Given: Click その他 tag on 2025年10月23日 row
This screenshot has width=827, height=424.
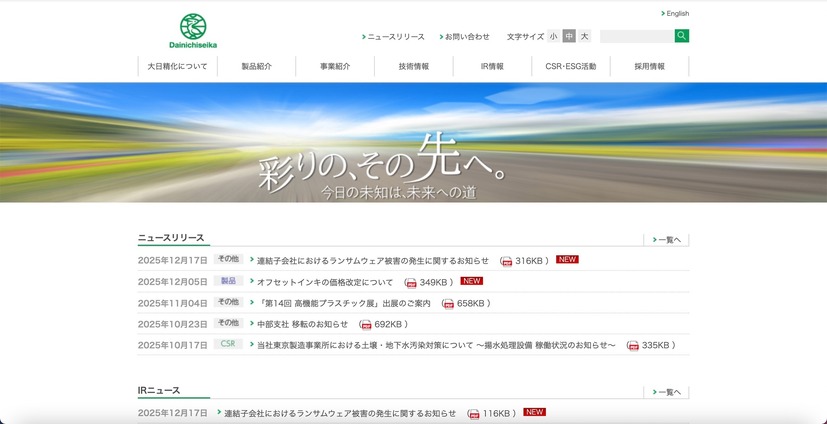Looking at the screenshot, I should point(228,323).
